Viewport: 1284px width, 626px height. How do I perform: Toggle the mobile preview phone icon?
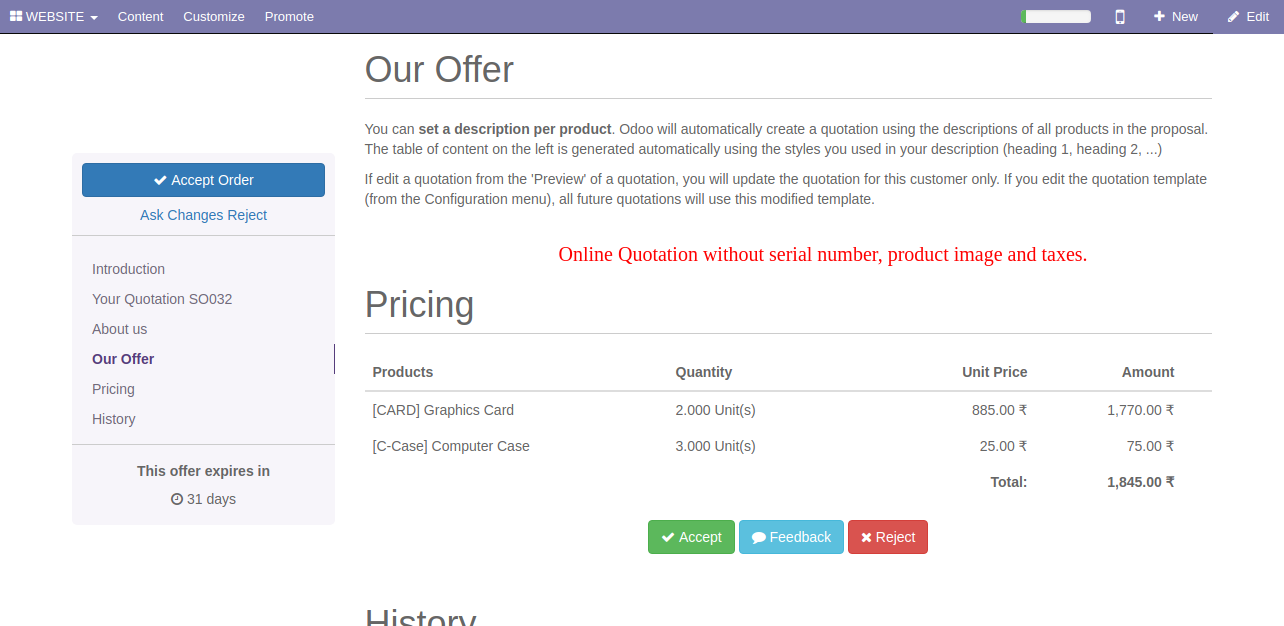pyautogui.click(x=1120, y=16)
